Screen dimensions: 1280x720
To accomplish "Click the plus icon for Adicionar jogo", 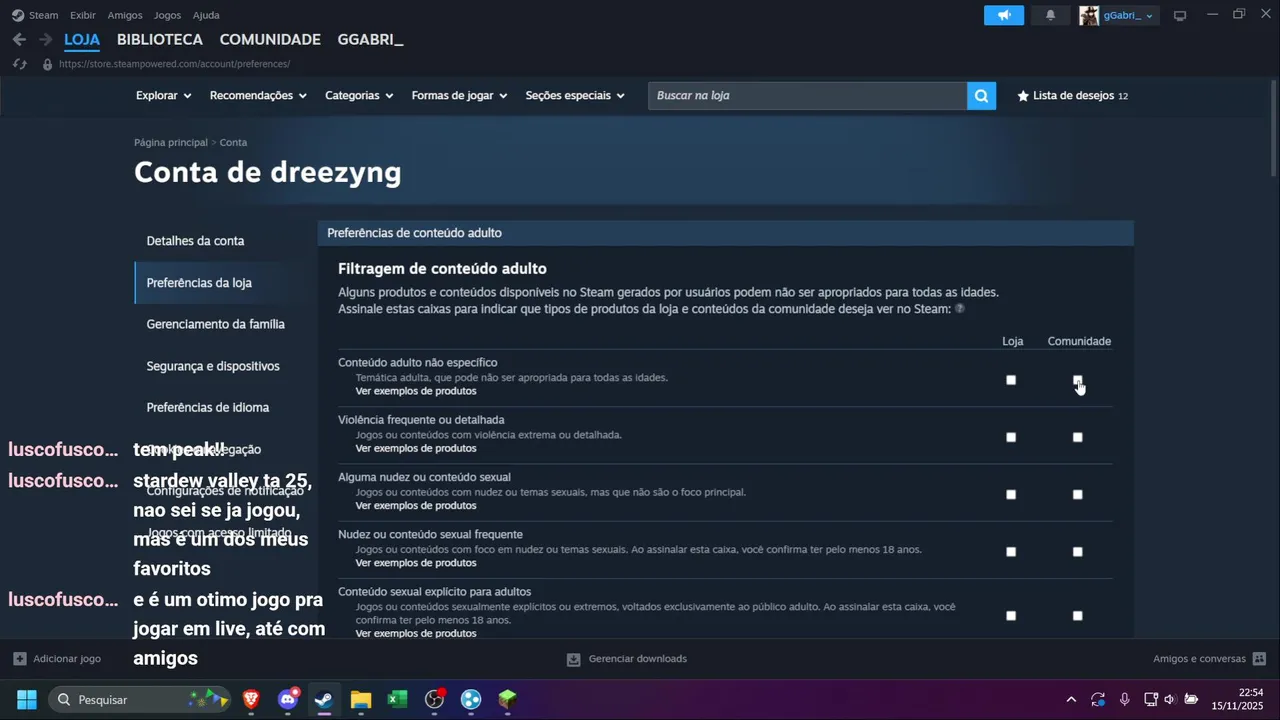I will coord(19,659).
